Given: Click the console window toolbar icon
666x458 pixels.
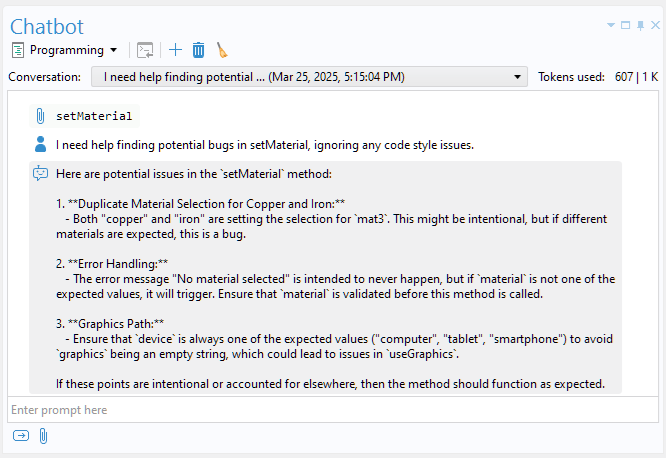Looking at the screenshot, I should 145,50.
